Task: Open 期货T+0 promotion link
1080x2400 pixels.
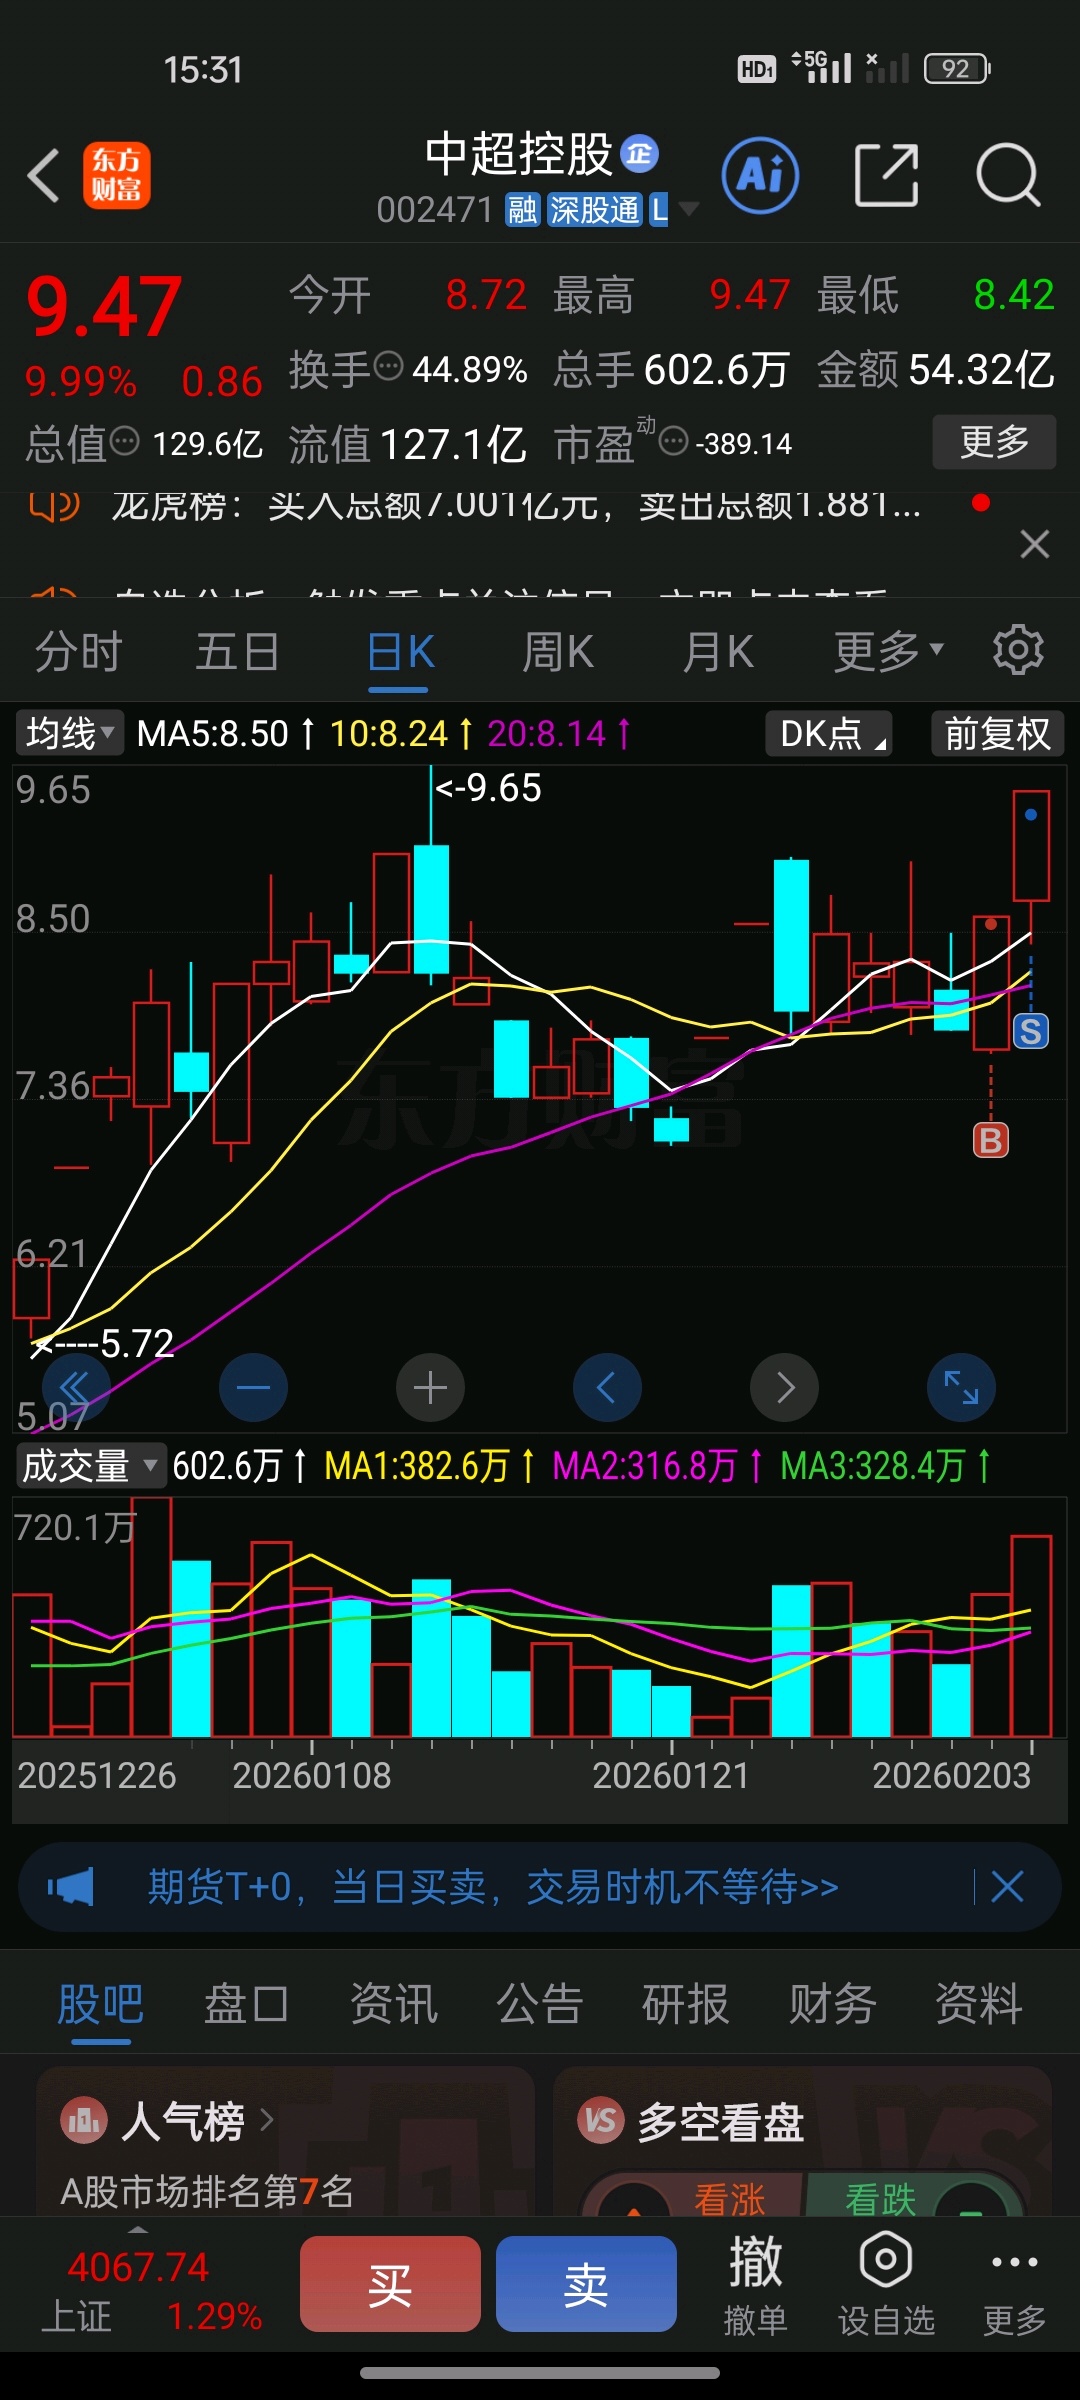Action: coord(492,1887)
